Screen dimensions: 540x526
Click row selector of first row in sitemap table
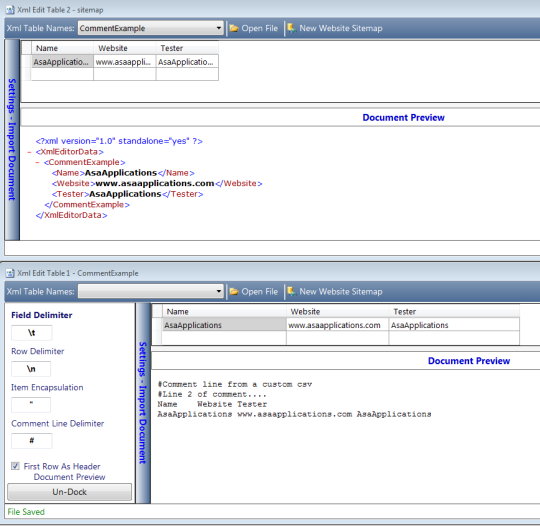tap(27, 62)
